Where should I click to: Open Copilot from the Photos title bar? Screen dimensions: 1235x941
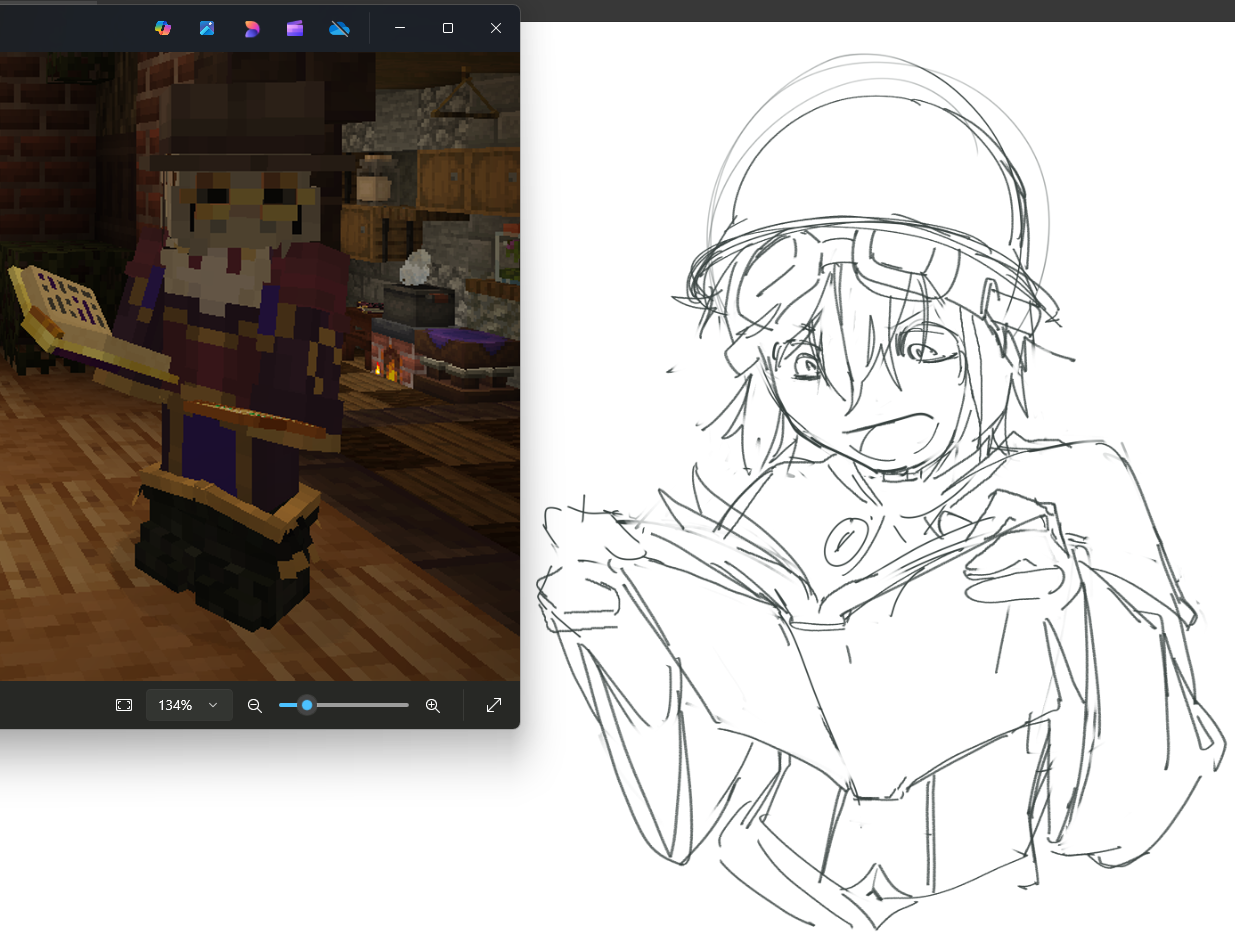[163, 28]
